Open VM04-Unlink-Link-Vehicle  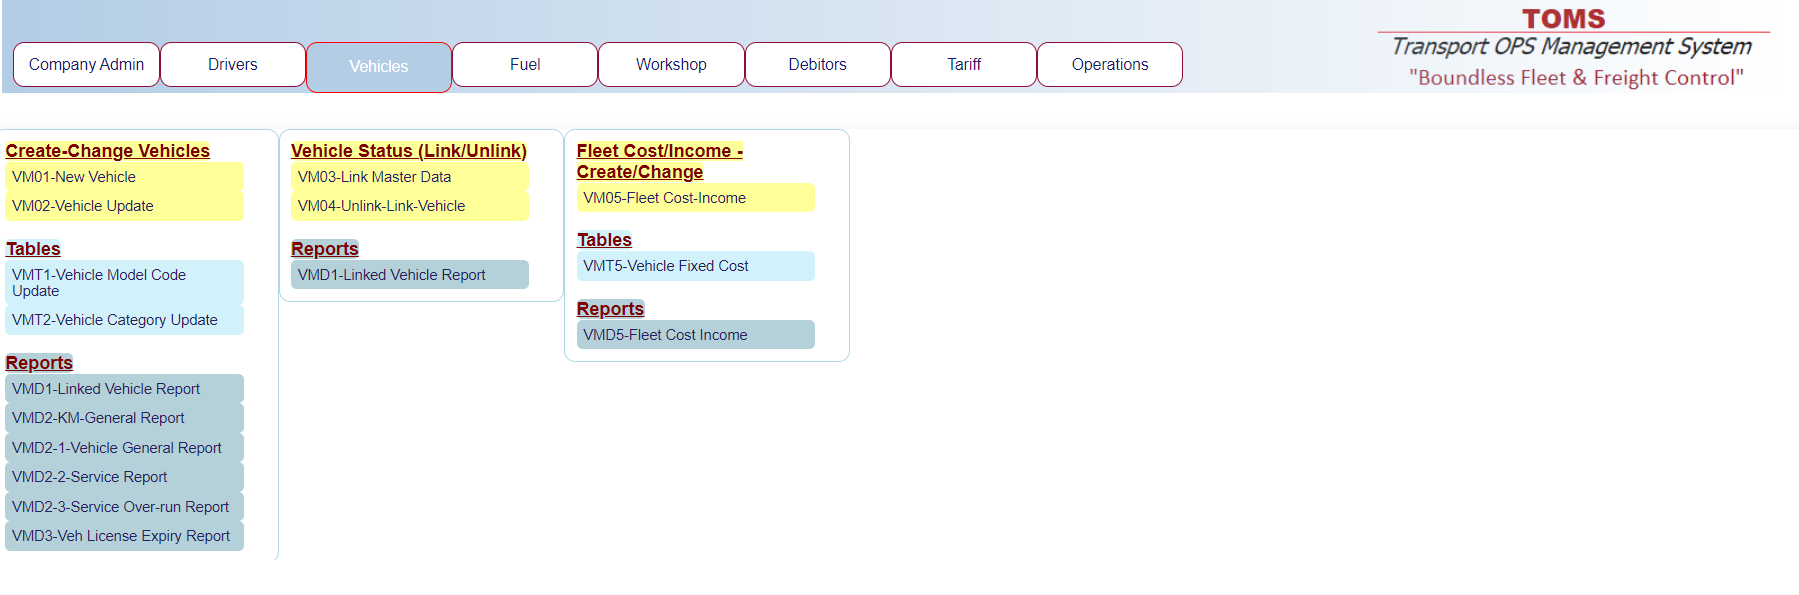click(409, 206)
